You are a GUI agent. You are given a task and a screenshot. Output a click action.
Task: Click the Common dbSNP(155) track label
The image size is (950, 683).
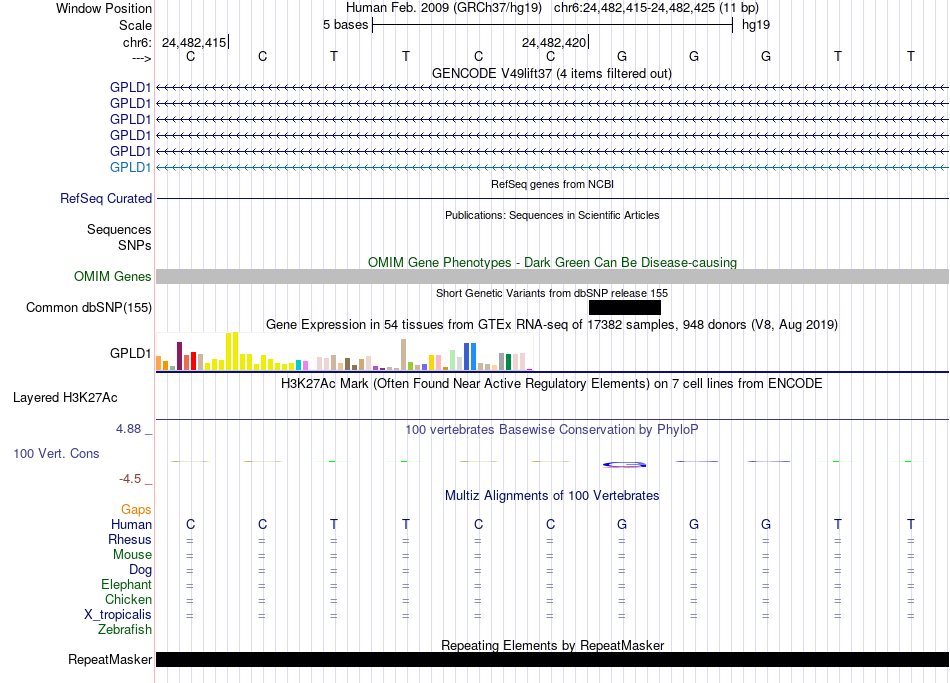[88, 307]
